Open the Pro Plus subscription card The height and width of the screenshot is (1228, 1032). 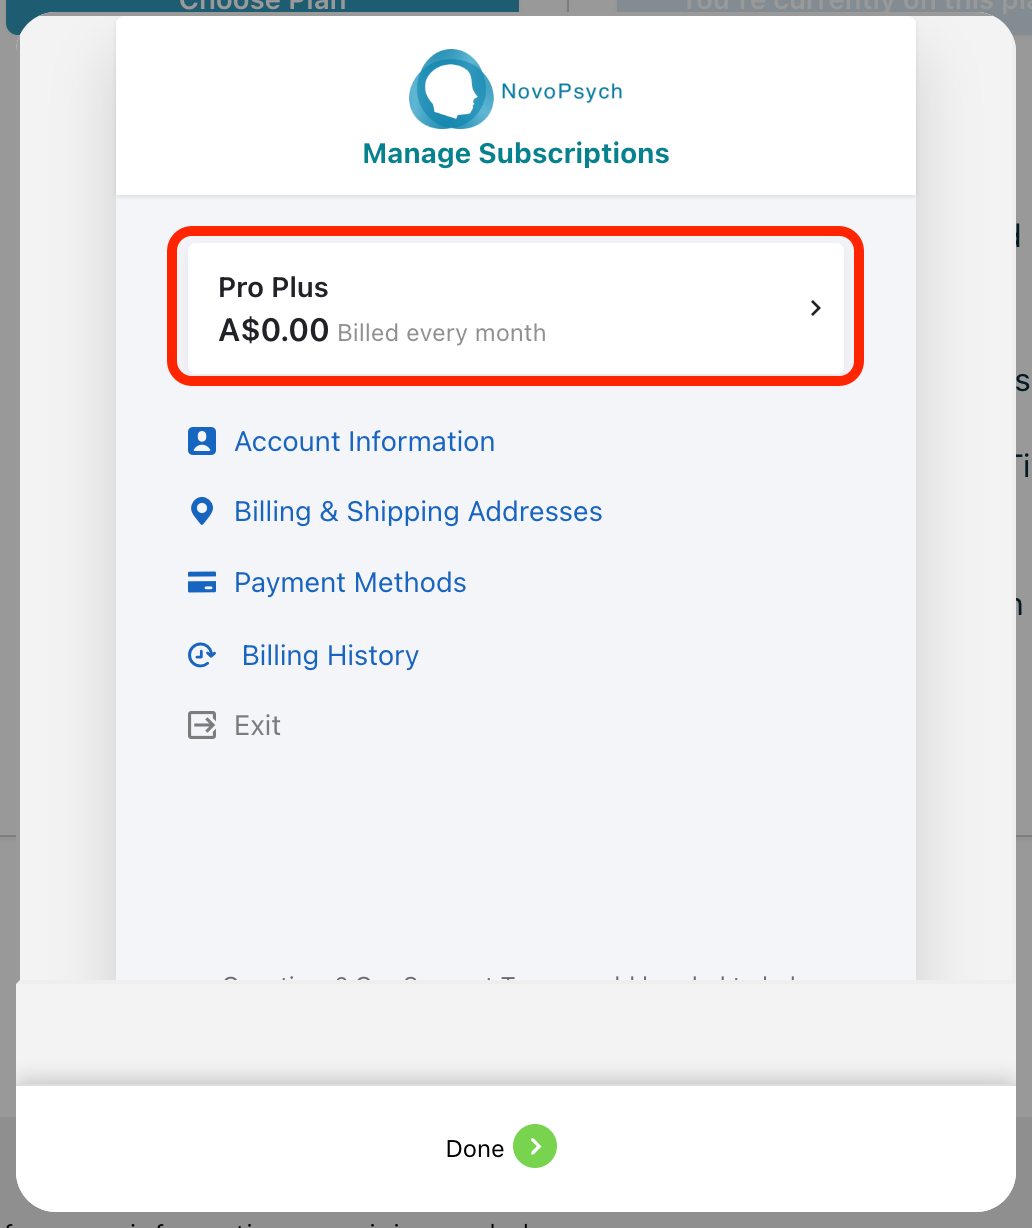515,309
